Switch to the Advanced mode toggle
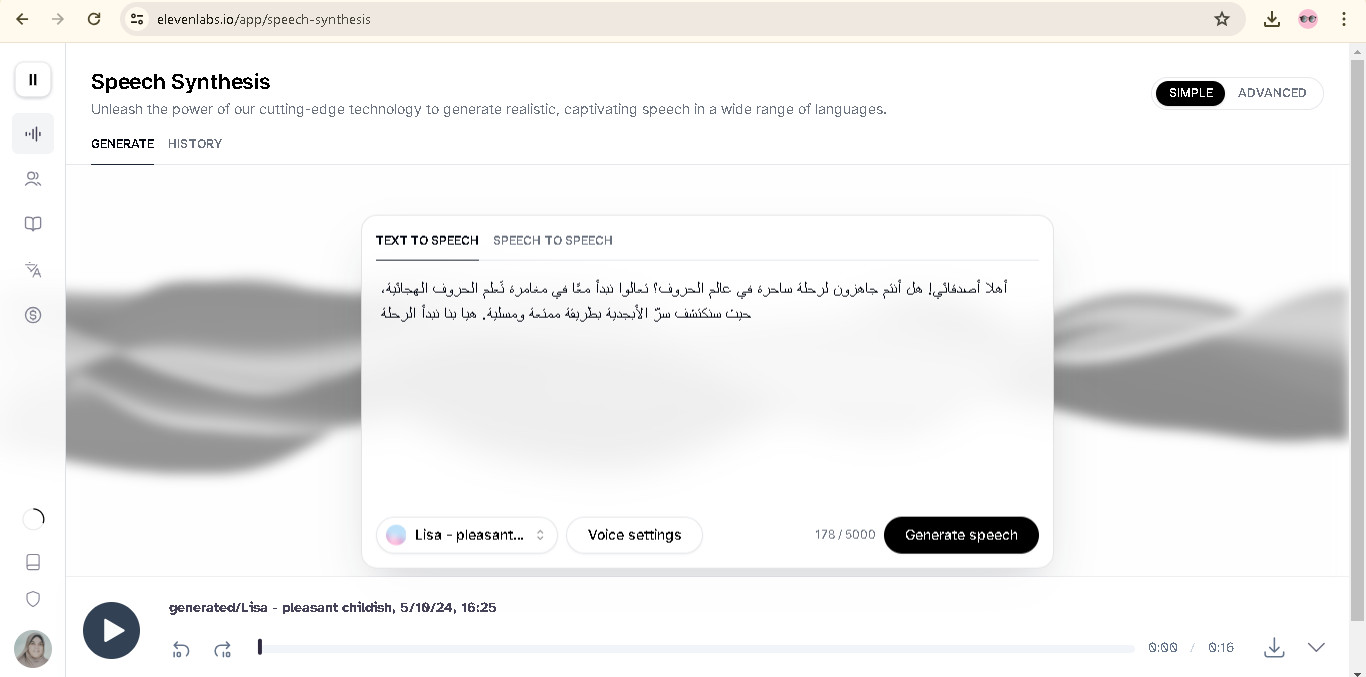Screen dimensions: 1366x677 coord(1272,93)
